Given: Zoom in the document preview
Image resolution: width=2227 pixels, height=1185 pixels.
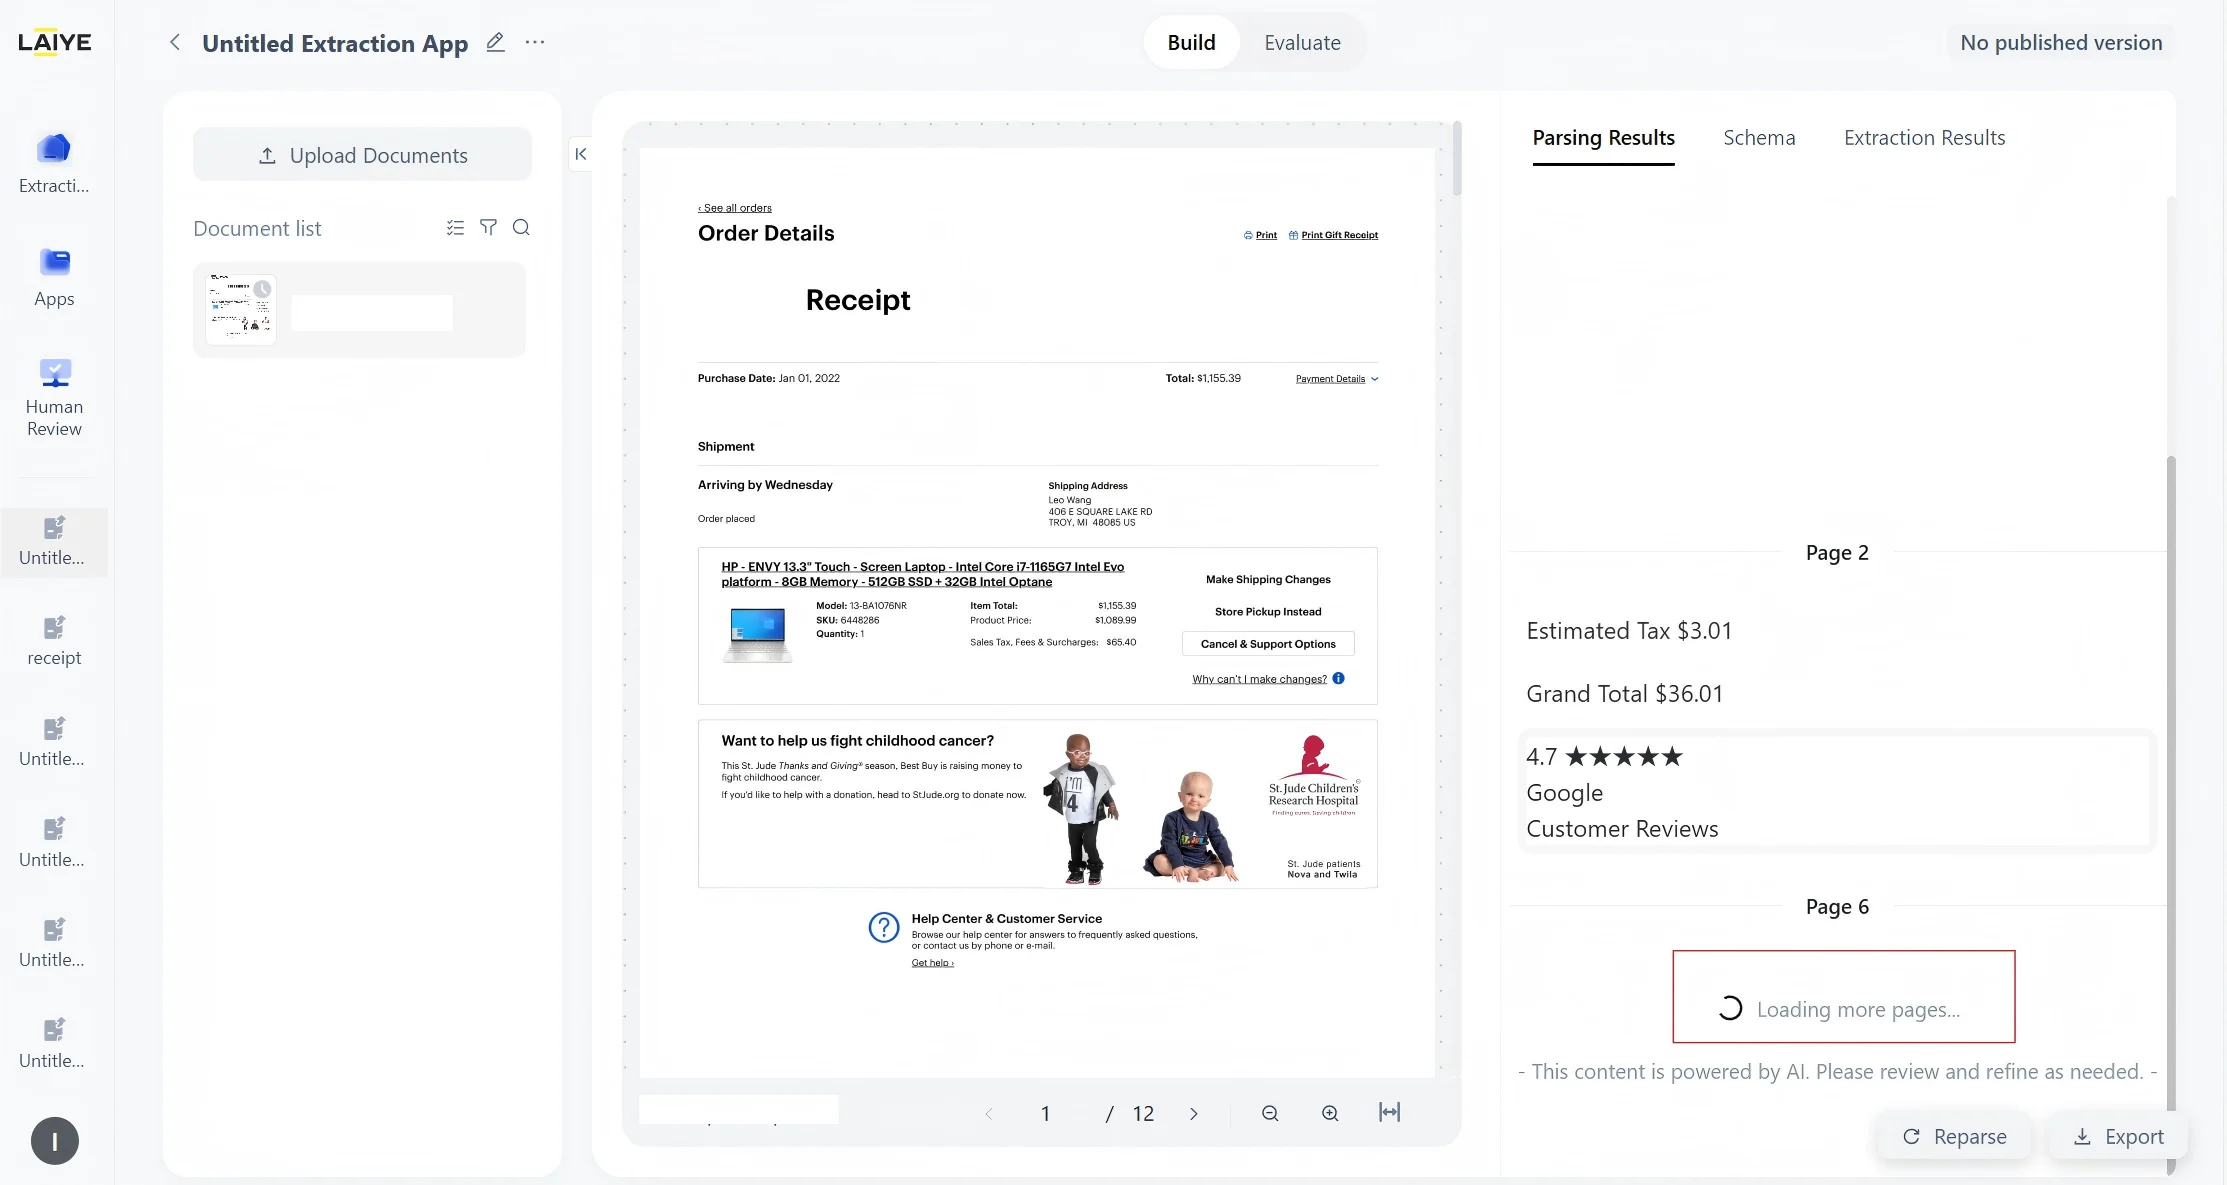Looking at the screenshot, I should click(x=1330, y=1113).
